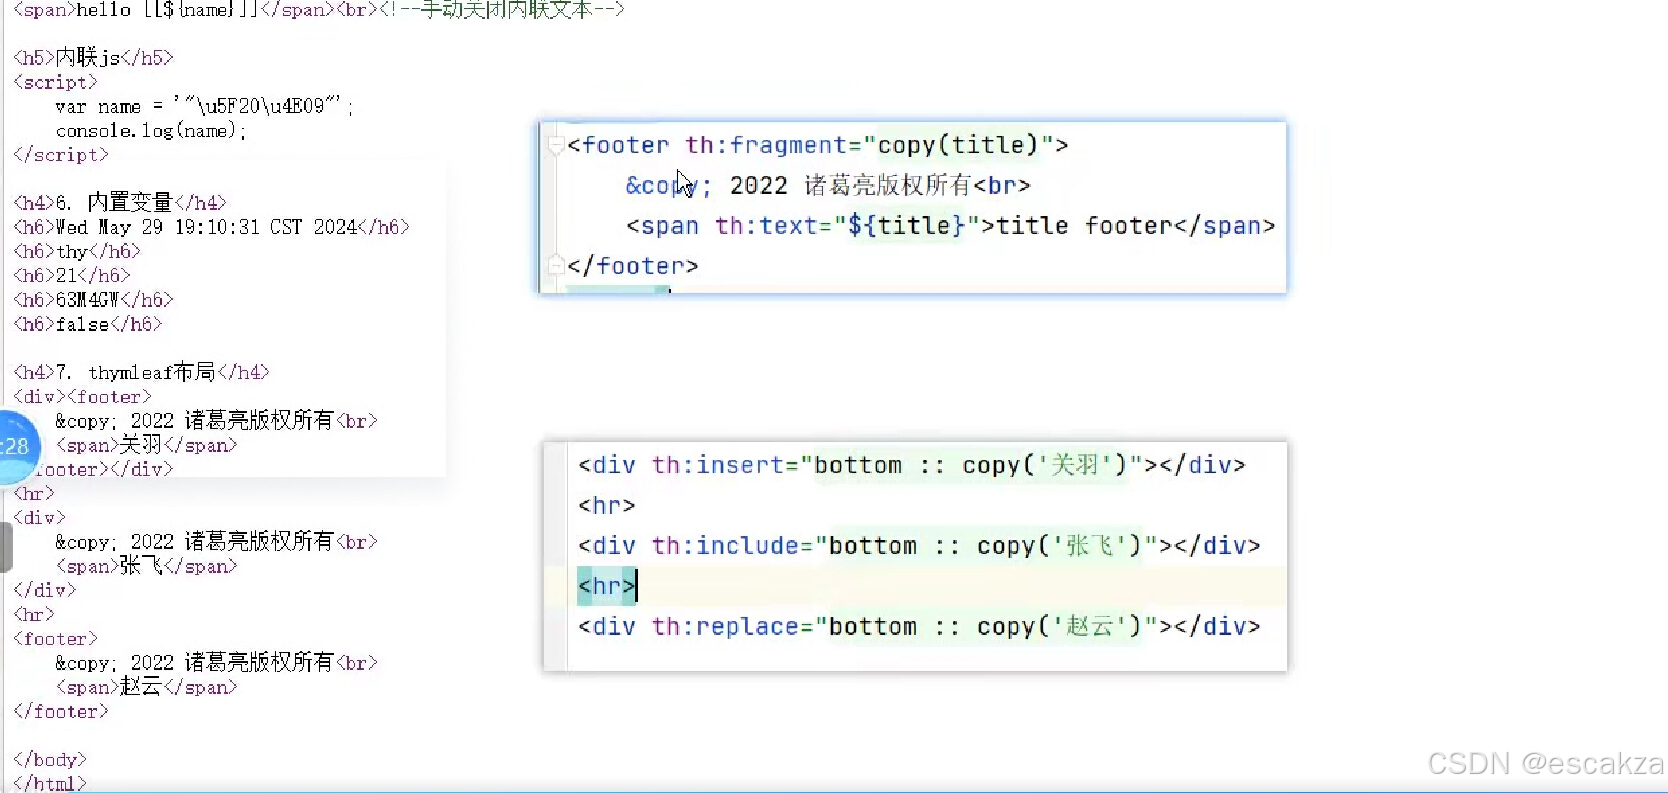Click the copyright line above the 张飞 span
This screenshot has width=1668, height=793.
[216, 542]
